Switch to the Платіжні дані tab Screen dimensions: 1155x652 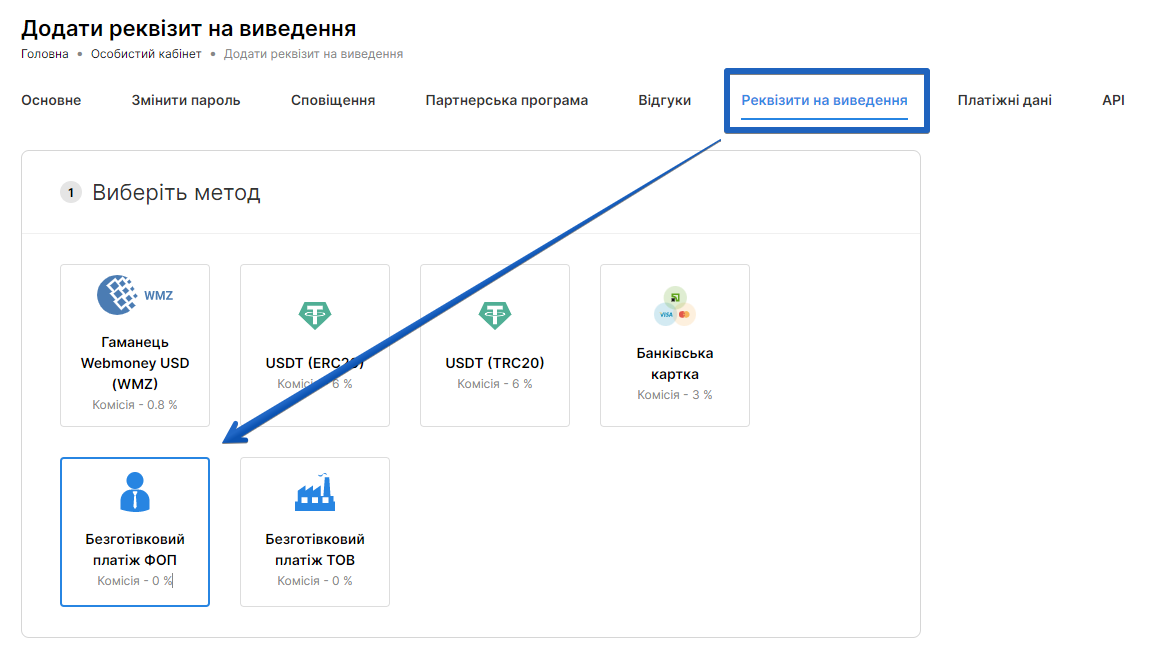[1004, 100]
